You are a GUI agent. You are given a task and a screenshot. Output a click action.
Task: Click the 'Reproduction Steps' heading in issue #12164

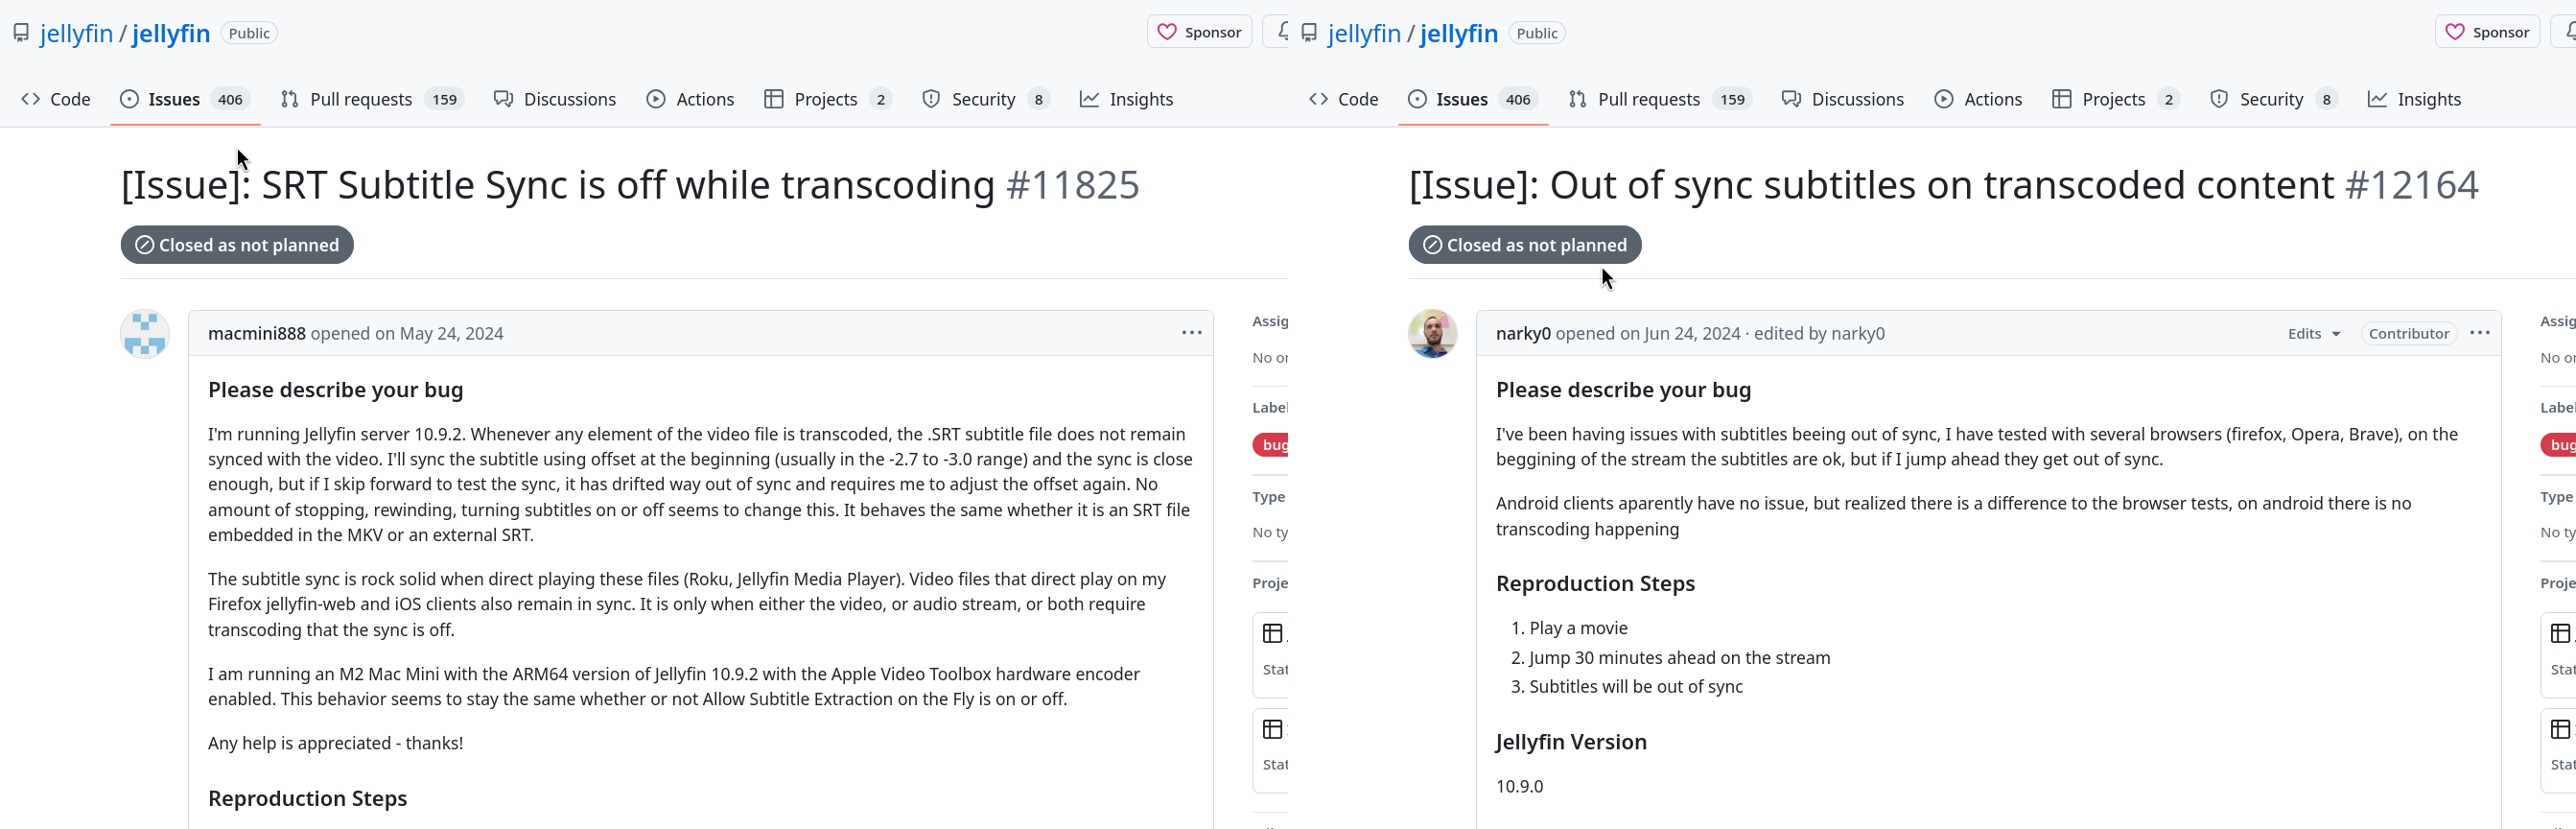click(x=1595, y=584)
